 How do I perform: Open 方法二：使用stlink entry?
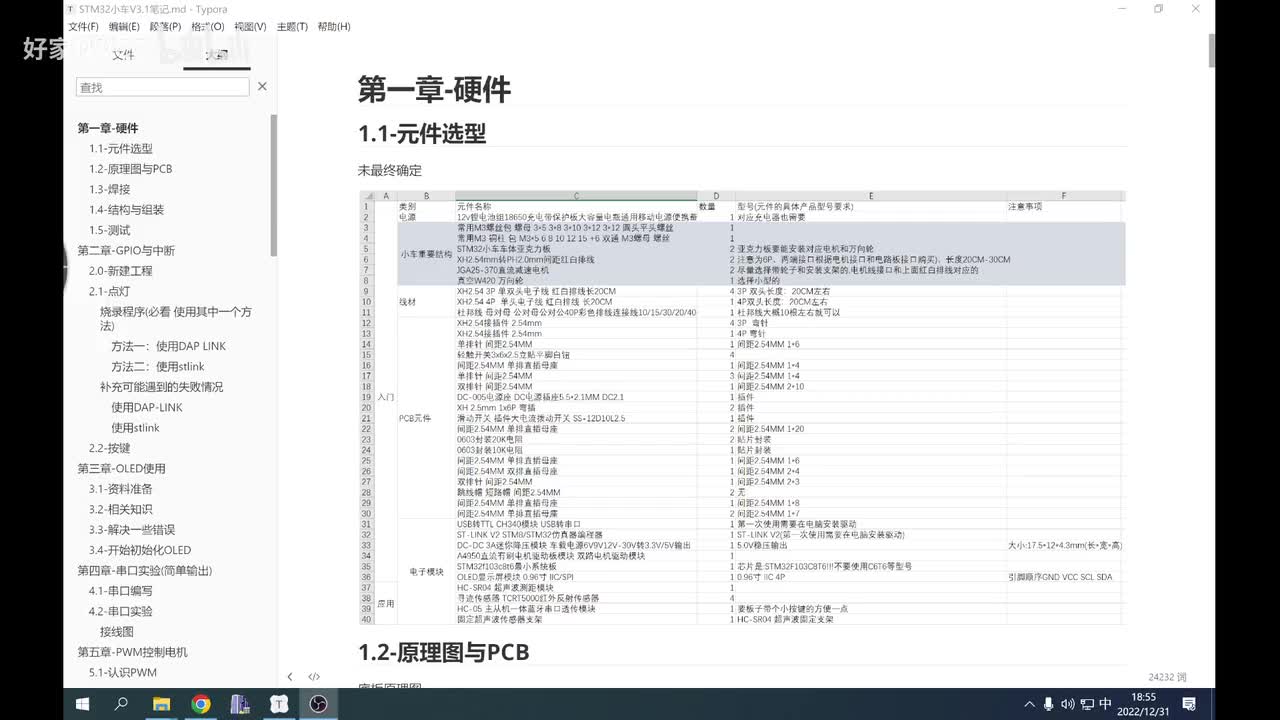(158, 367)
